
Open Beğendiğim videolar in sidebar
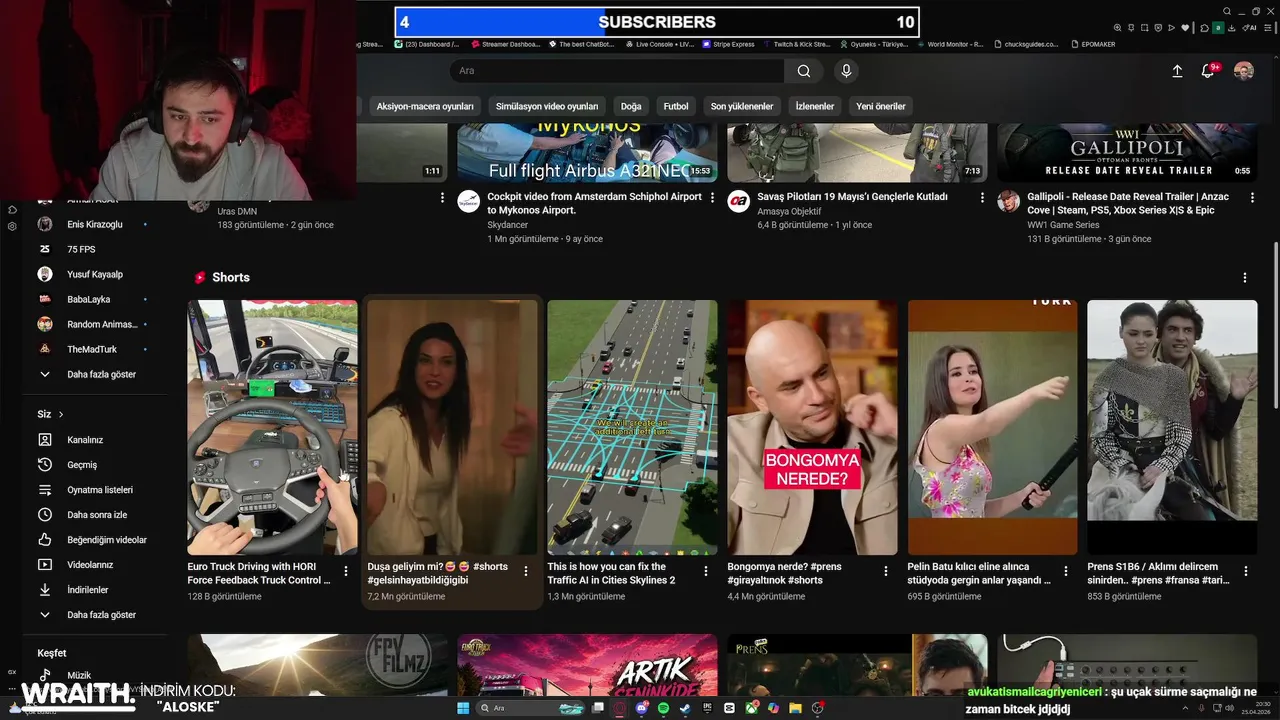[92, 540]
